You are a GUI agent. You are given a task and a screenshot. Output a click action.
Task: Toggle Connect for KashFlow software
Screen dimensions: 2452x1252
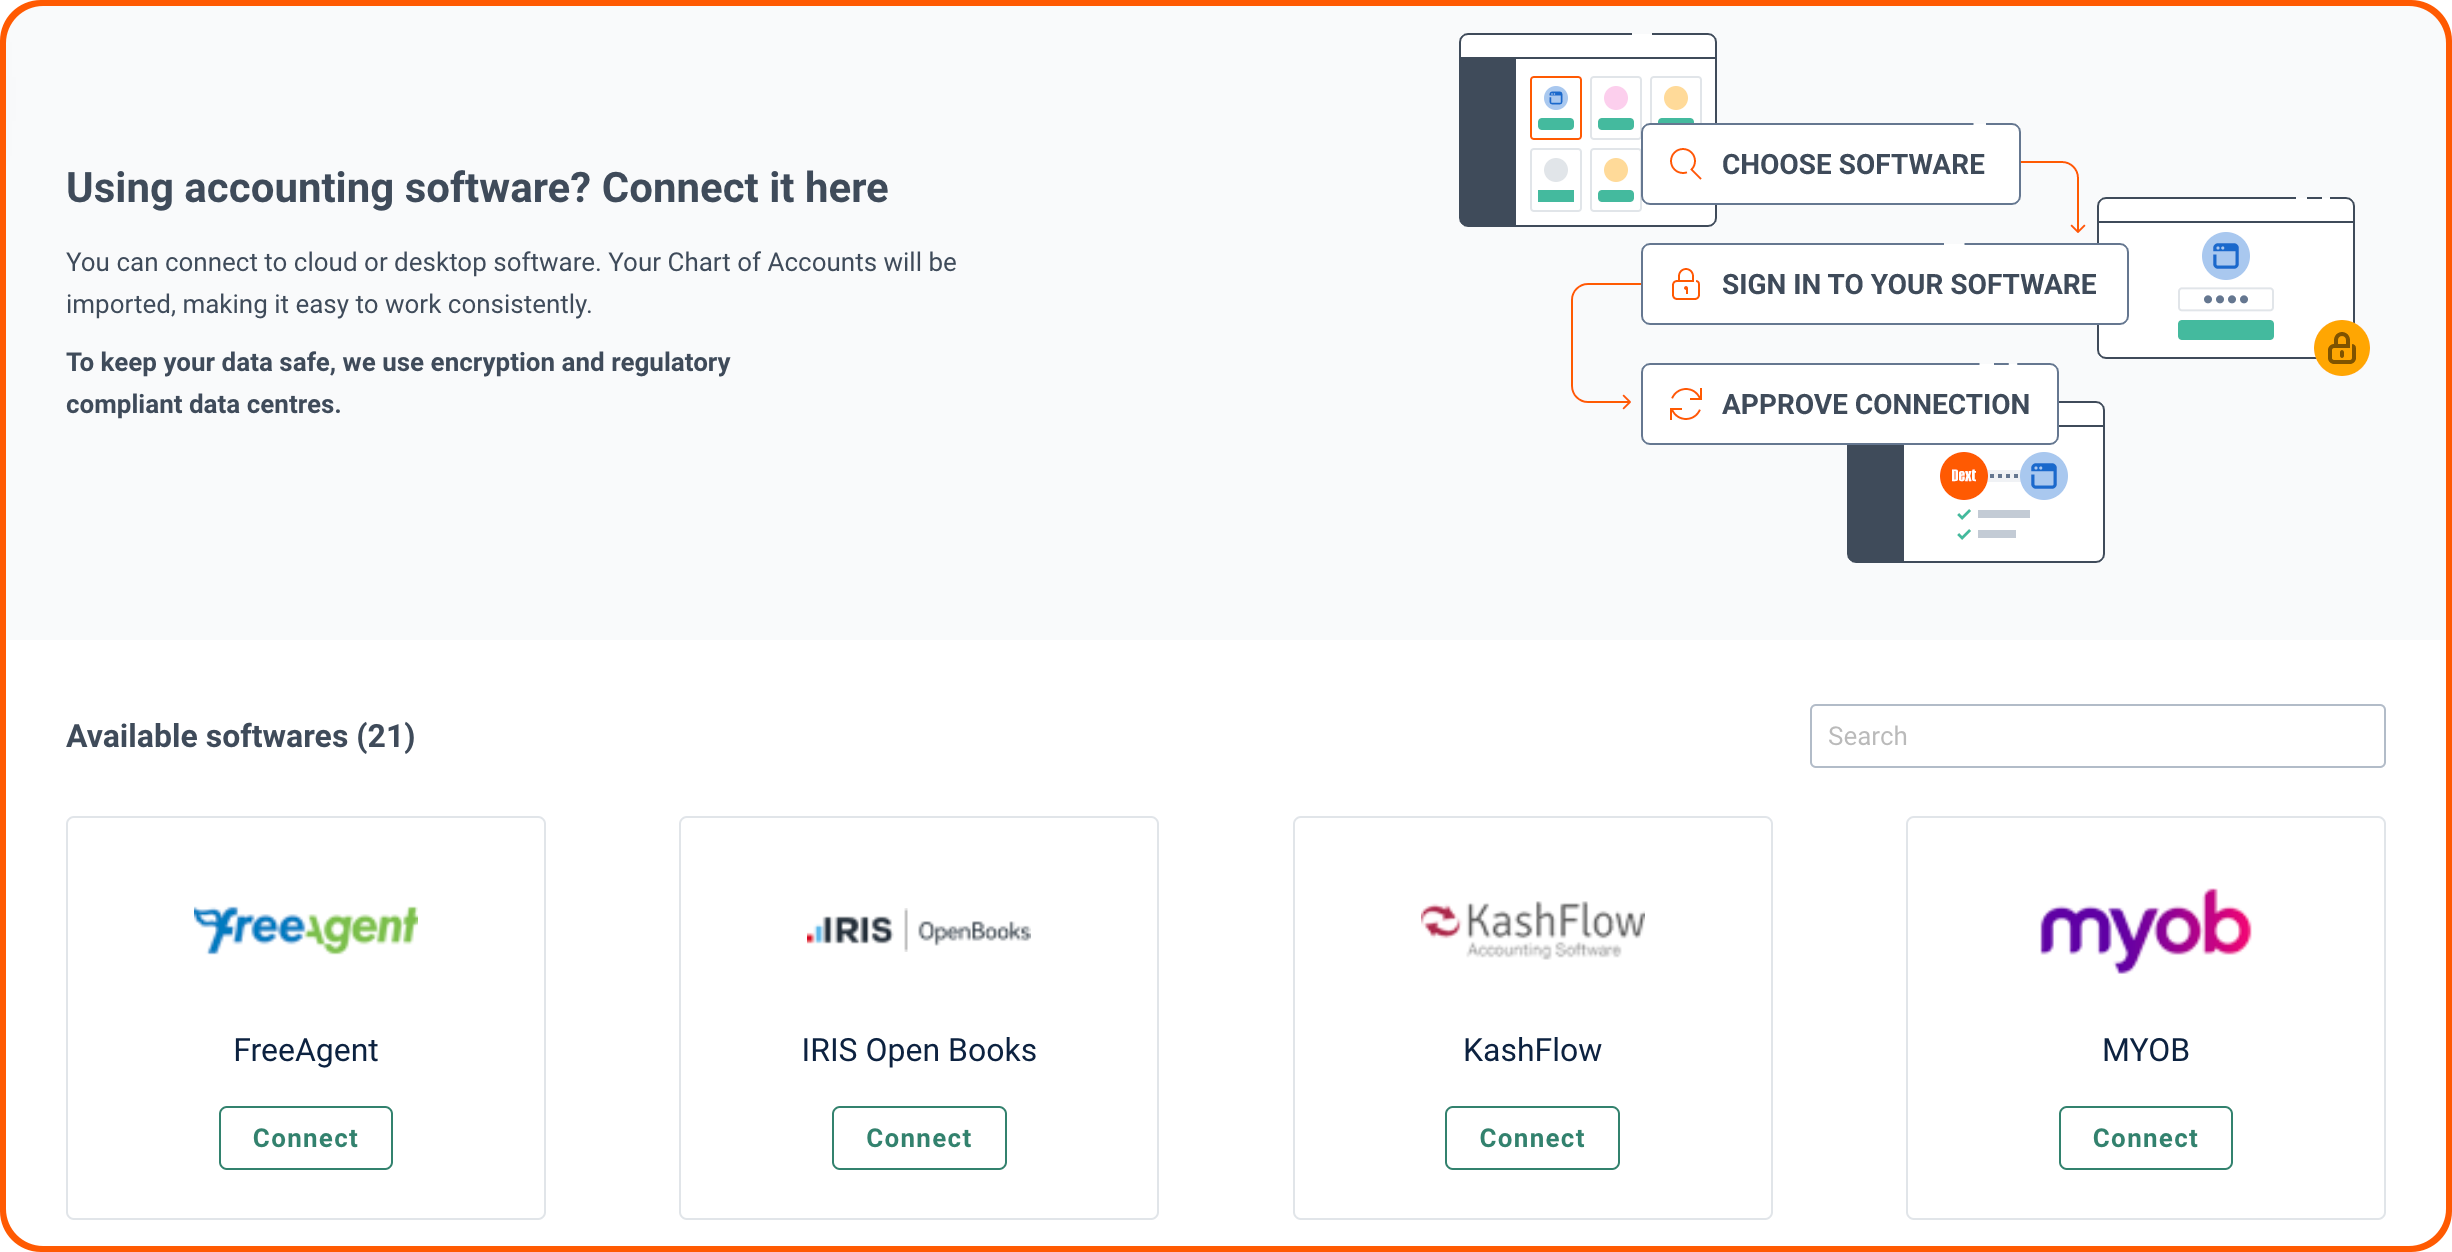click(1531, 1137)
